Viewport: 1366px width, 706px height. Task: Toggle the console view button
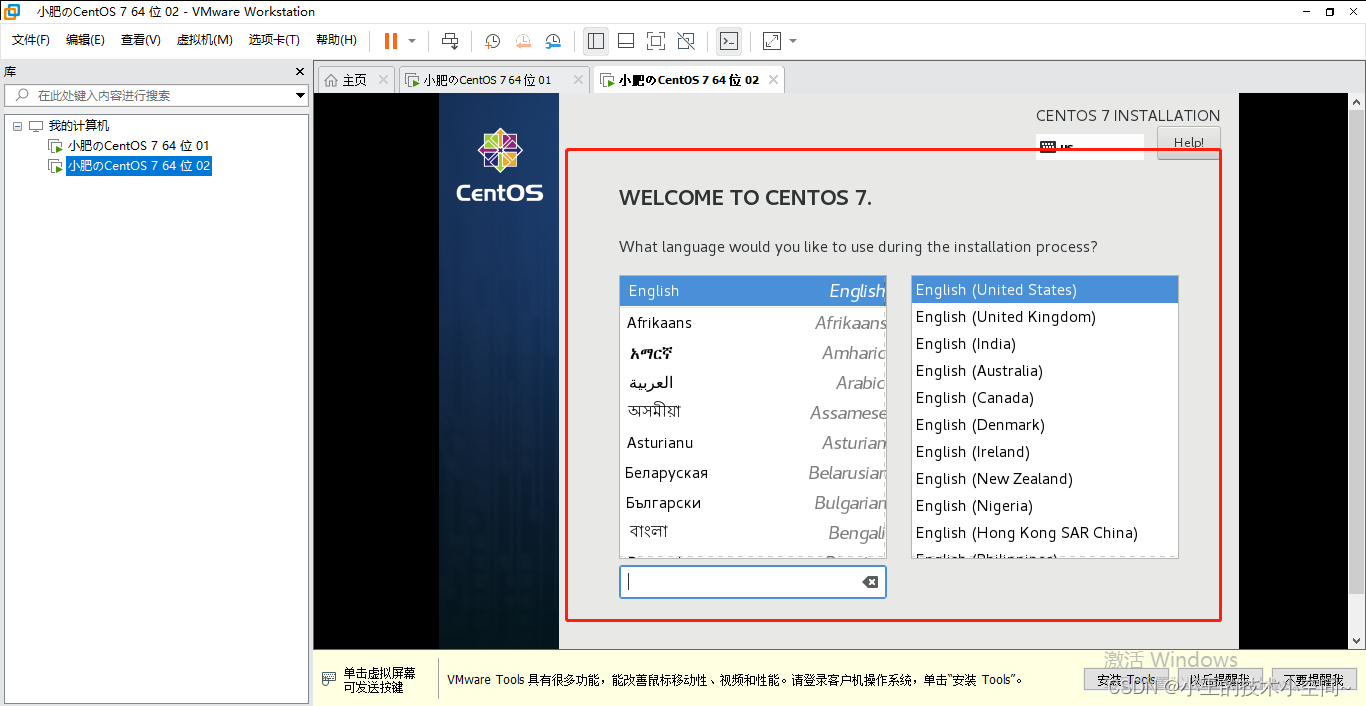tap(730, 41)
